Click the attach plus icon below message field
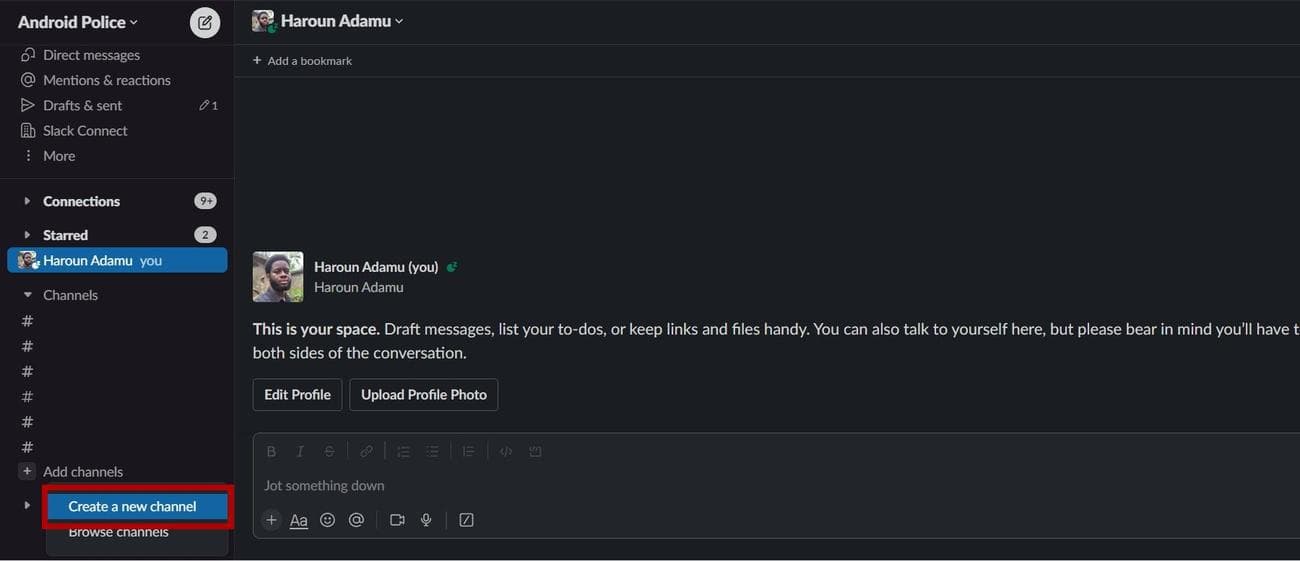 point(271,520)
